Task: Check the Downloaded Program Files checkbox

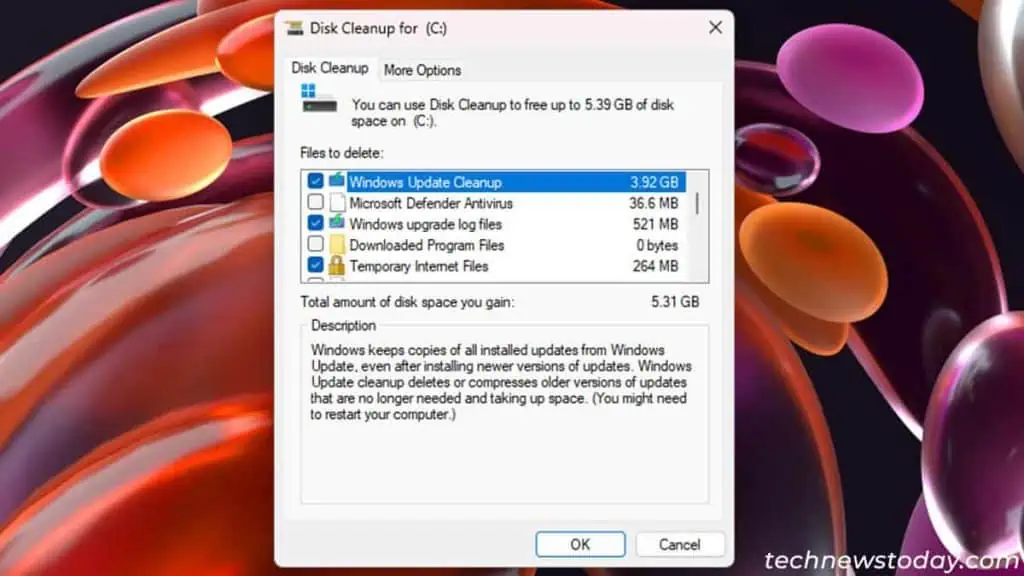Action: coord(315,244)
